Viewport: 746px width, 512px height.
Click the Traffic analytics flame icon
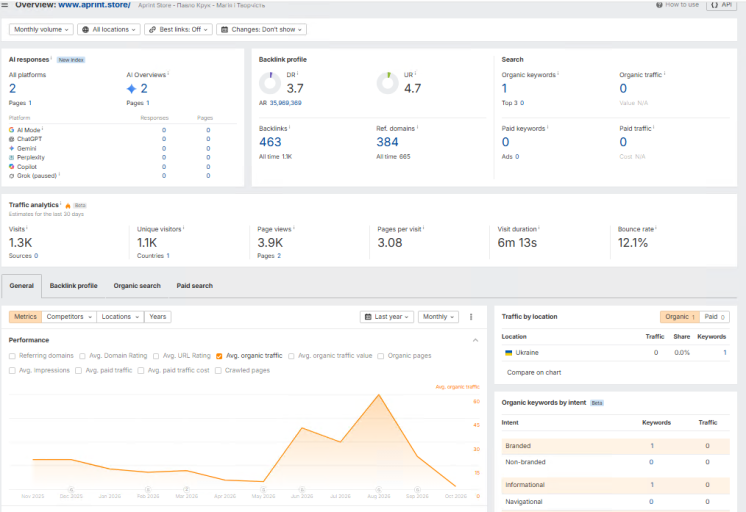(x=68, y=206)
